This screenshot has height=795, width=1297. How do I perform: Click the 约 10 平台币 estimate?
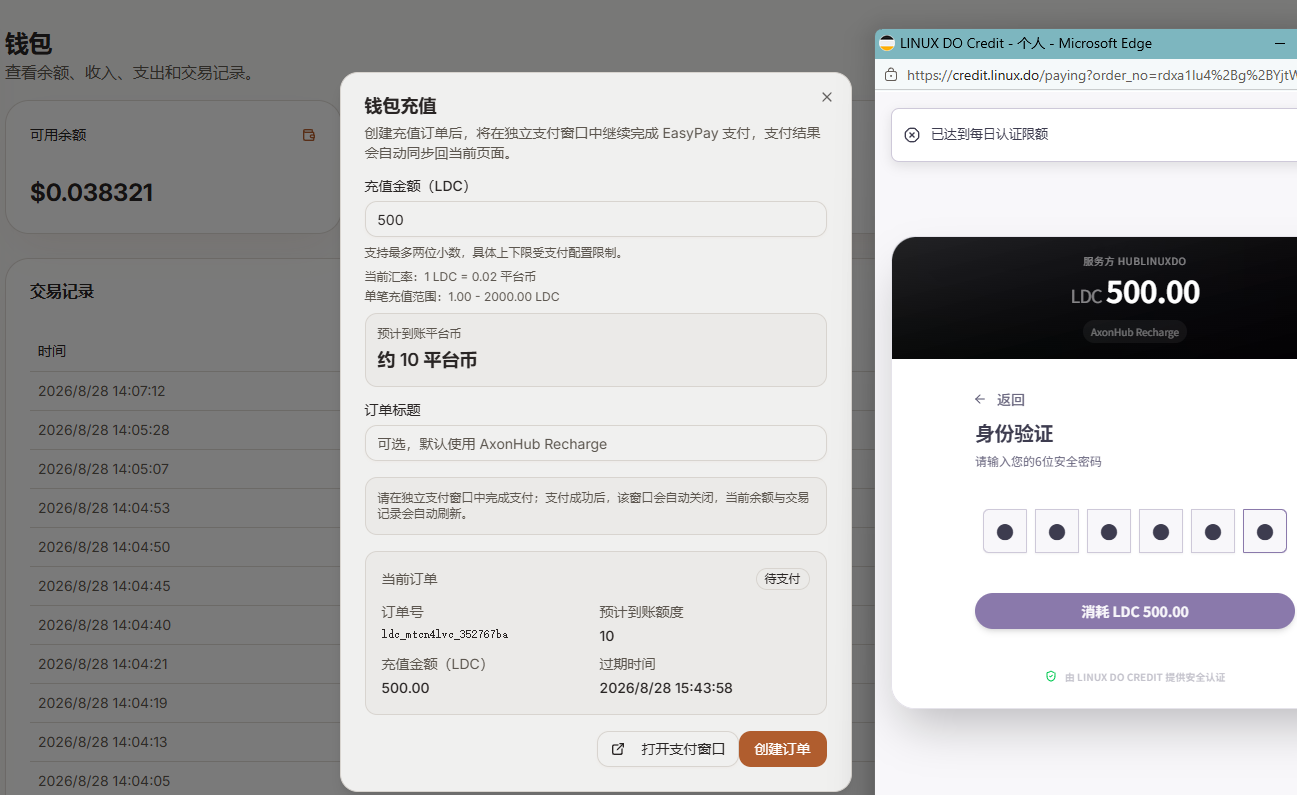(x=427, y=360)
